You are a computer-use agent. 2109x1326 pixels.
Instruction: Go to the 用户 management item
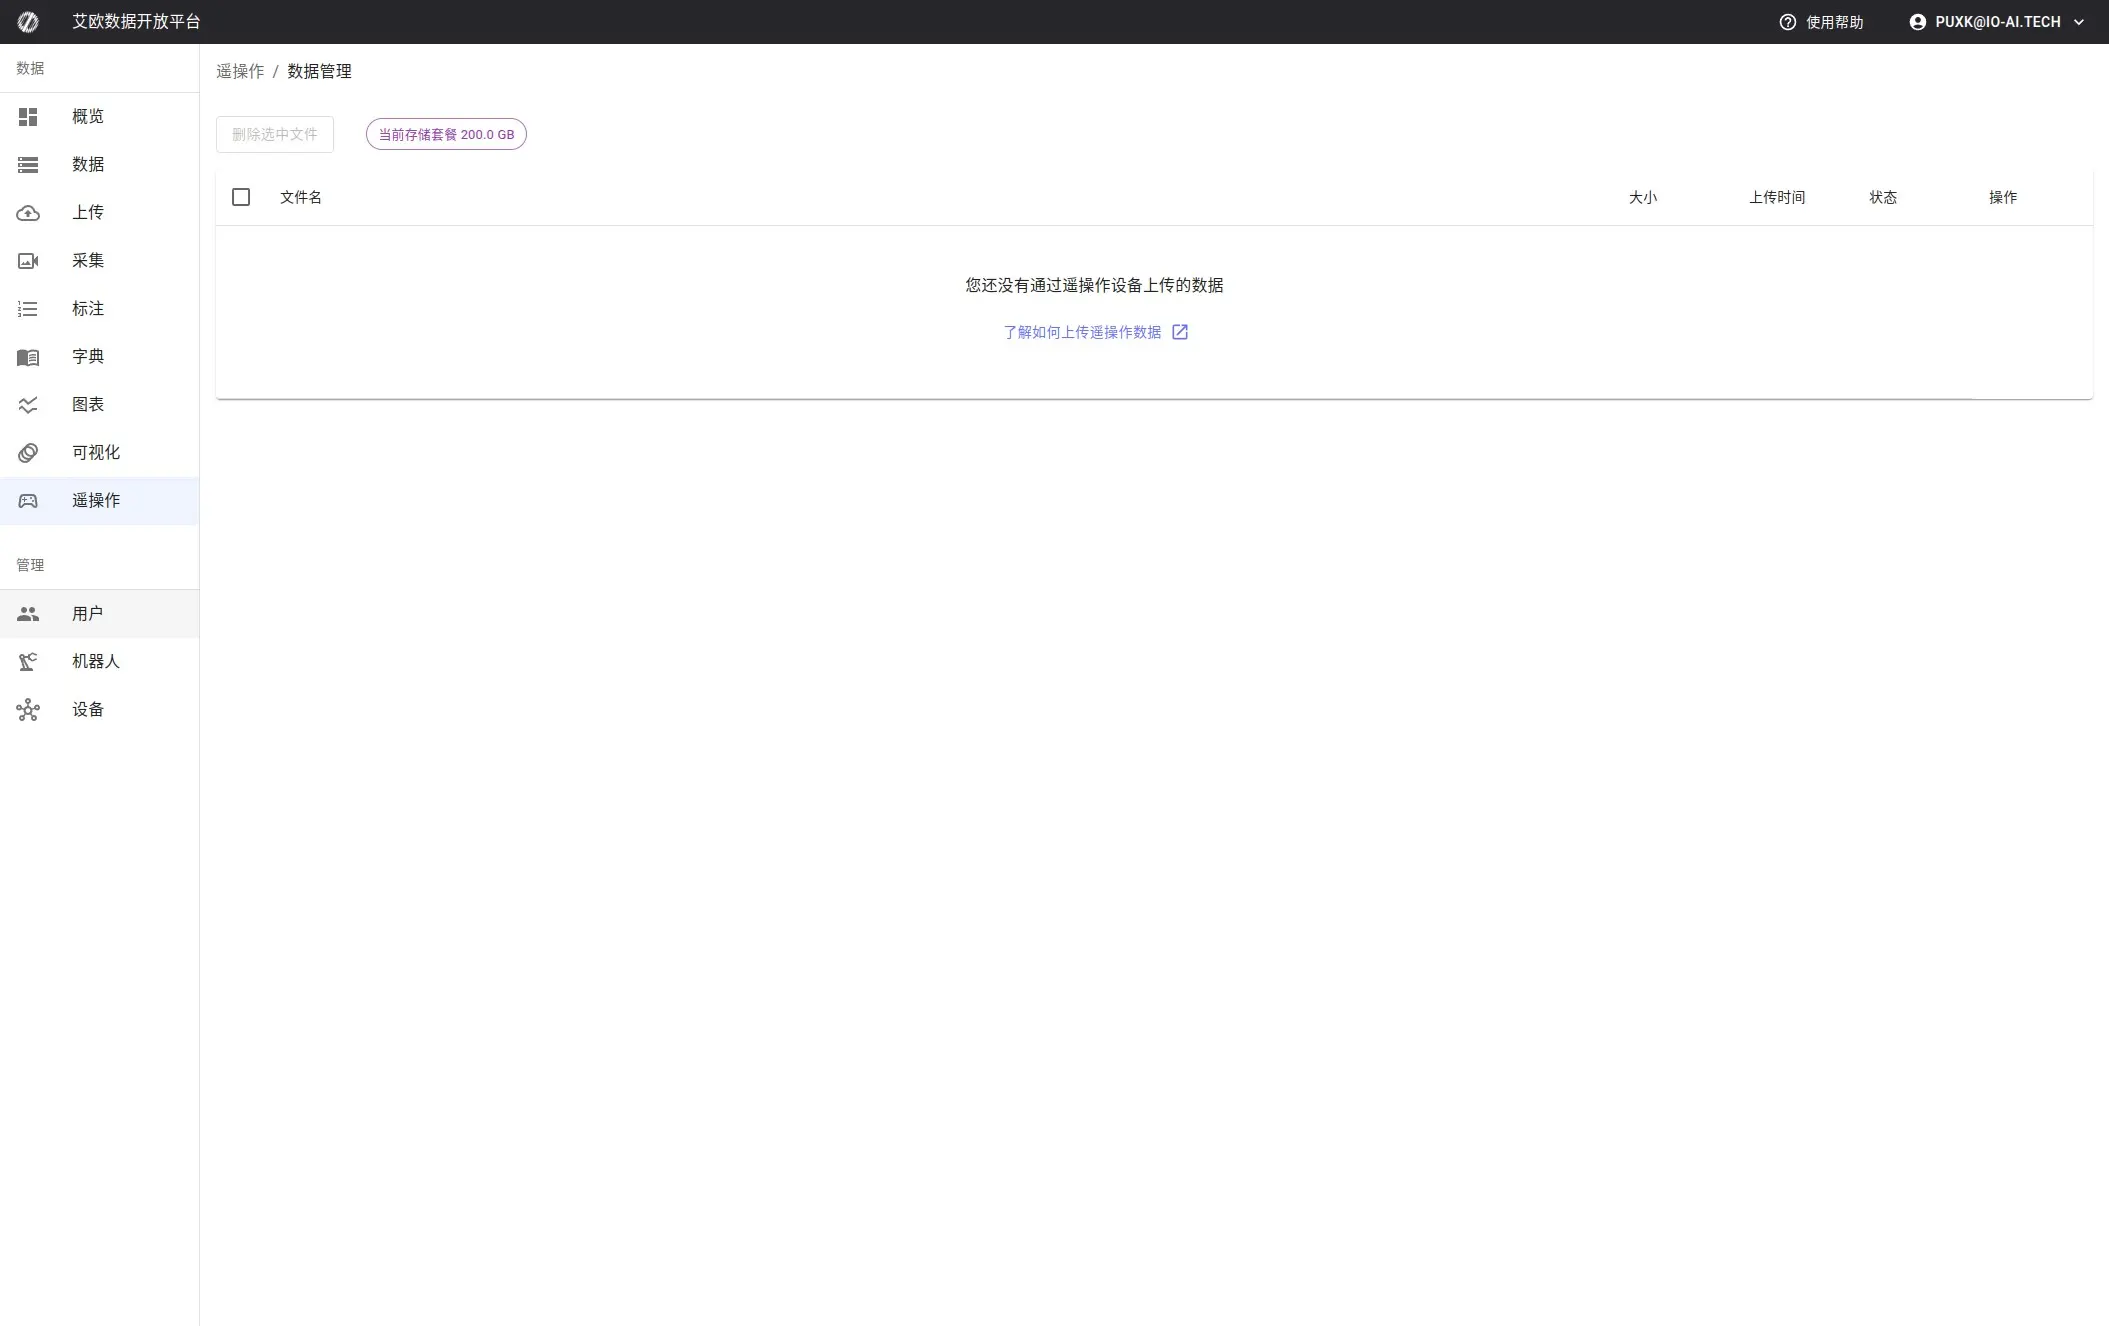(x=88, y=614)
